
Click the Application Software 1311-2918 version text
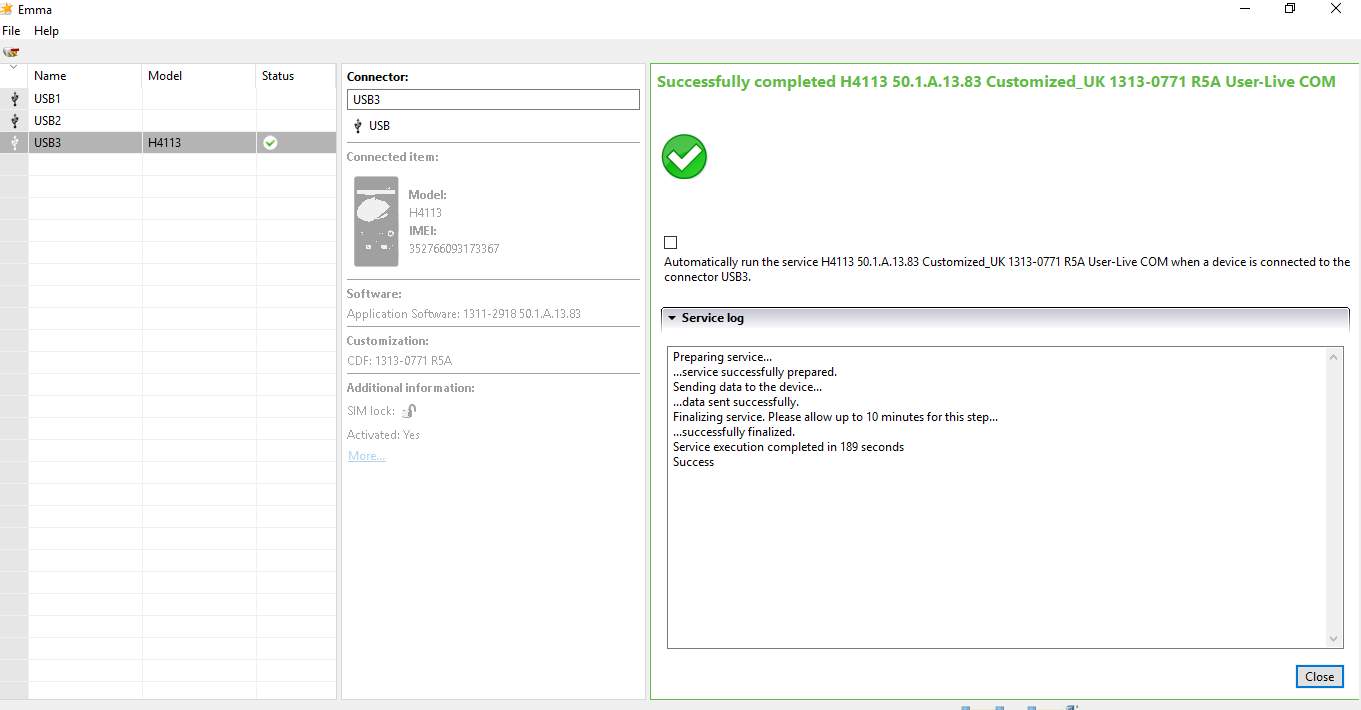click(x=464, y=314)
